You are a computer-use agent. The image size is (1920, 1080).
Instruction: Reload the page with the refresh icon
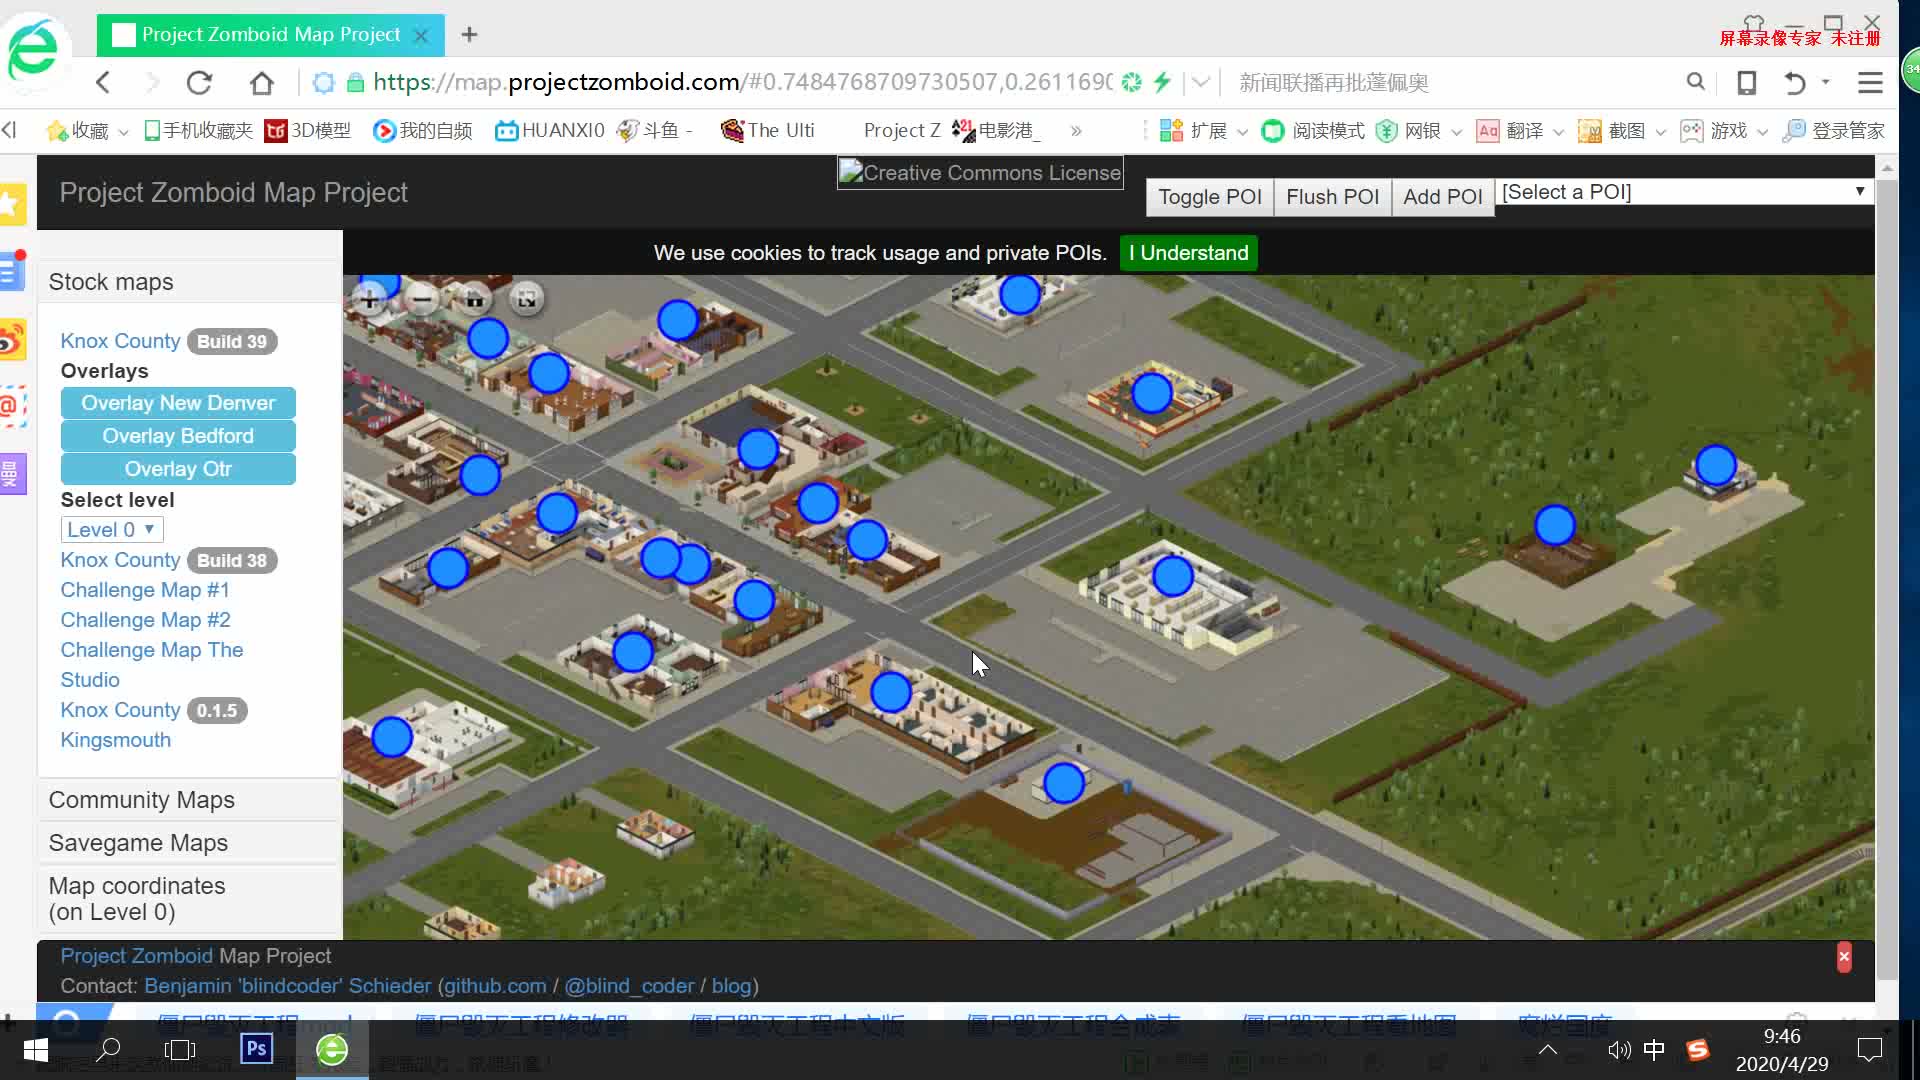(x=199, y=83)
